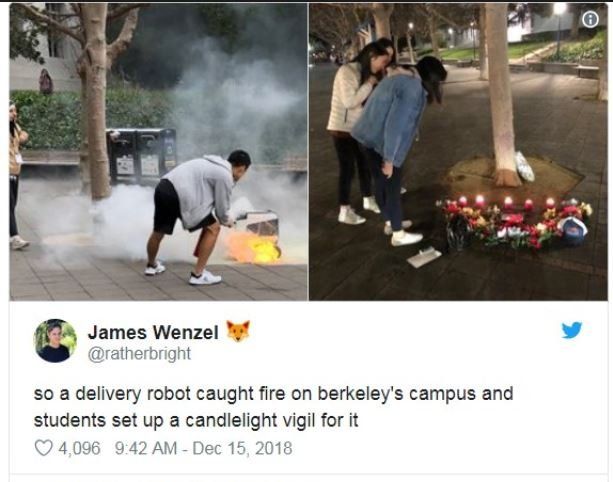Open James Wenzel's profile avatar
This screenshot has width=613, height=482.
pos(55,340)
